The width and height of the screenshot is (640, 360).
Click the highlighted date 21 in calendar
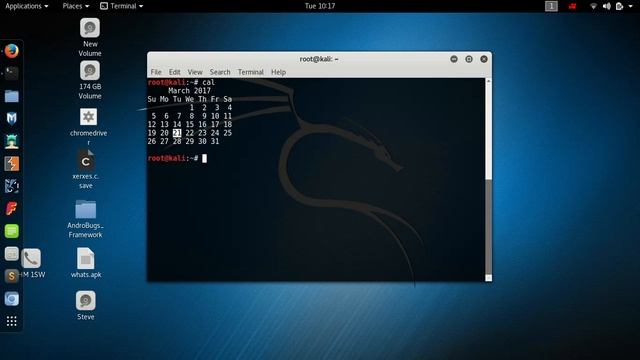177,133
